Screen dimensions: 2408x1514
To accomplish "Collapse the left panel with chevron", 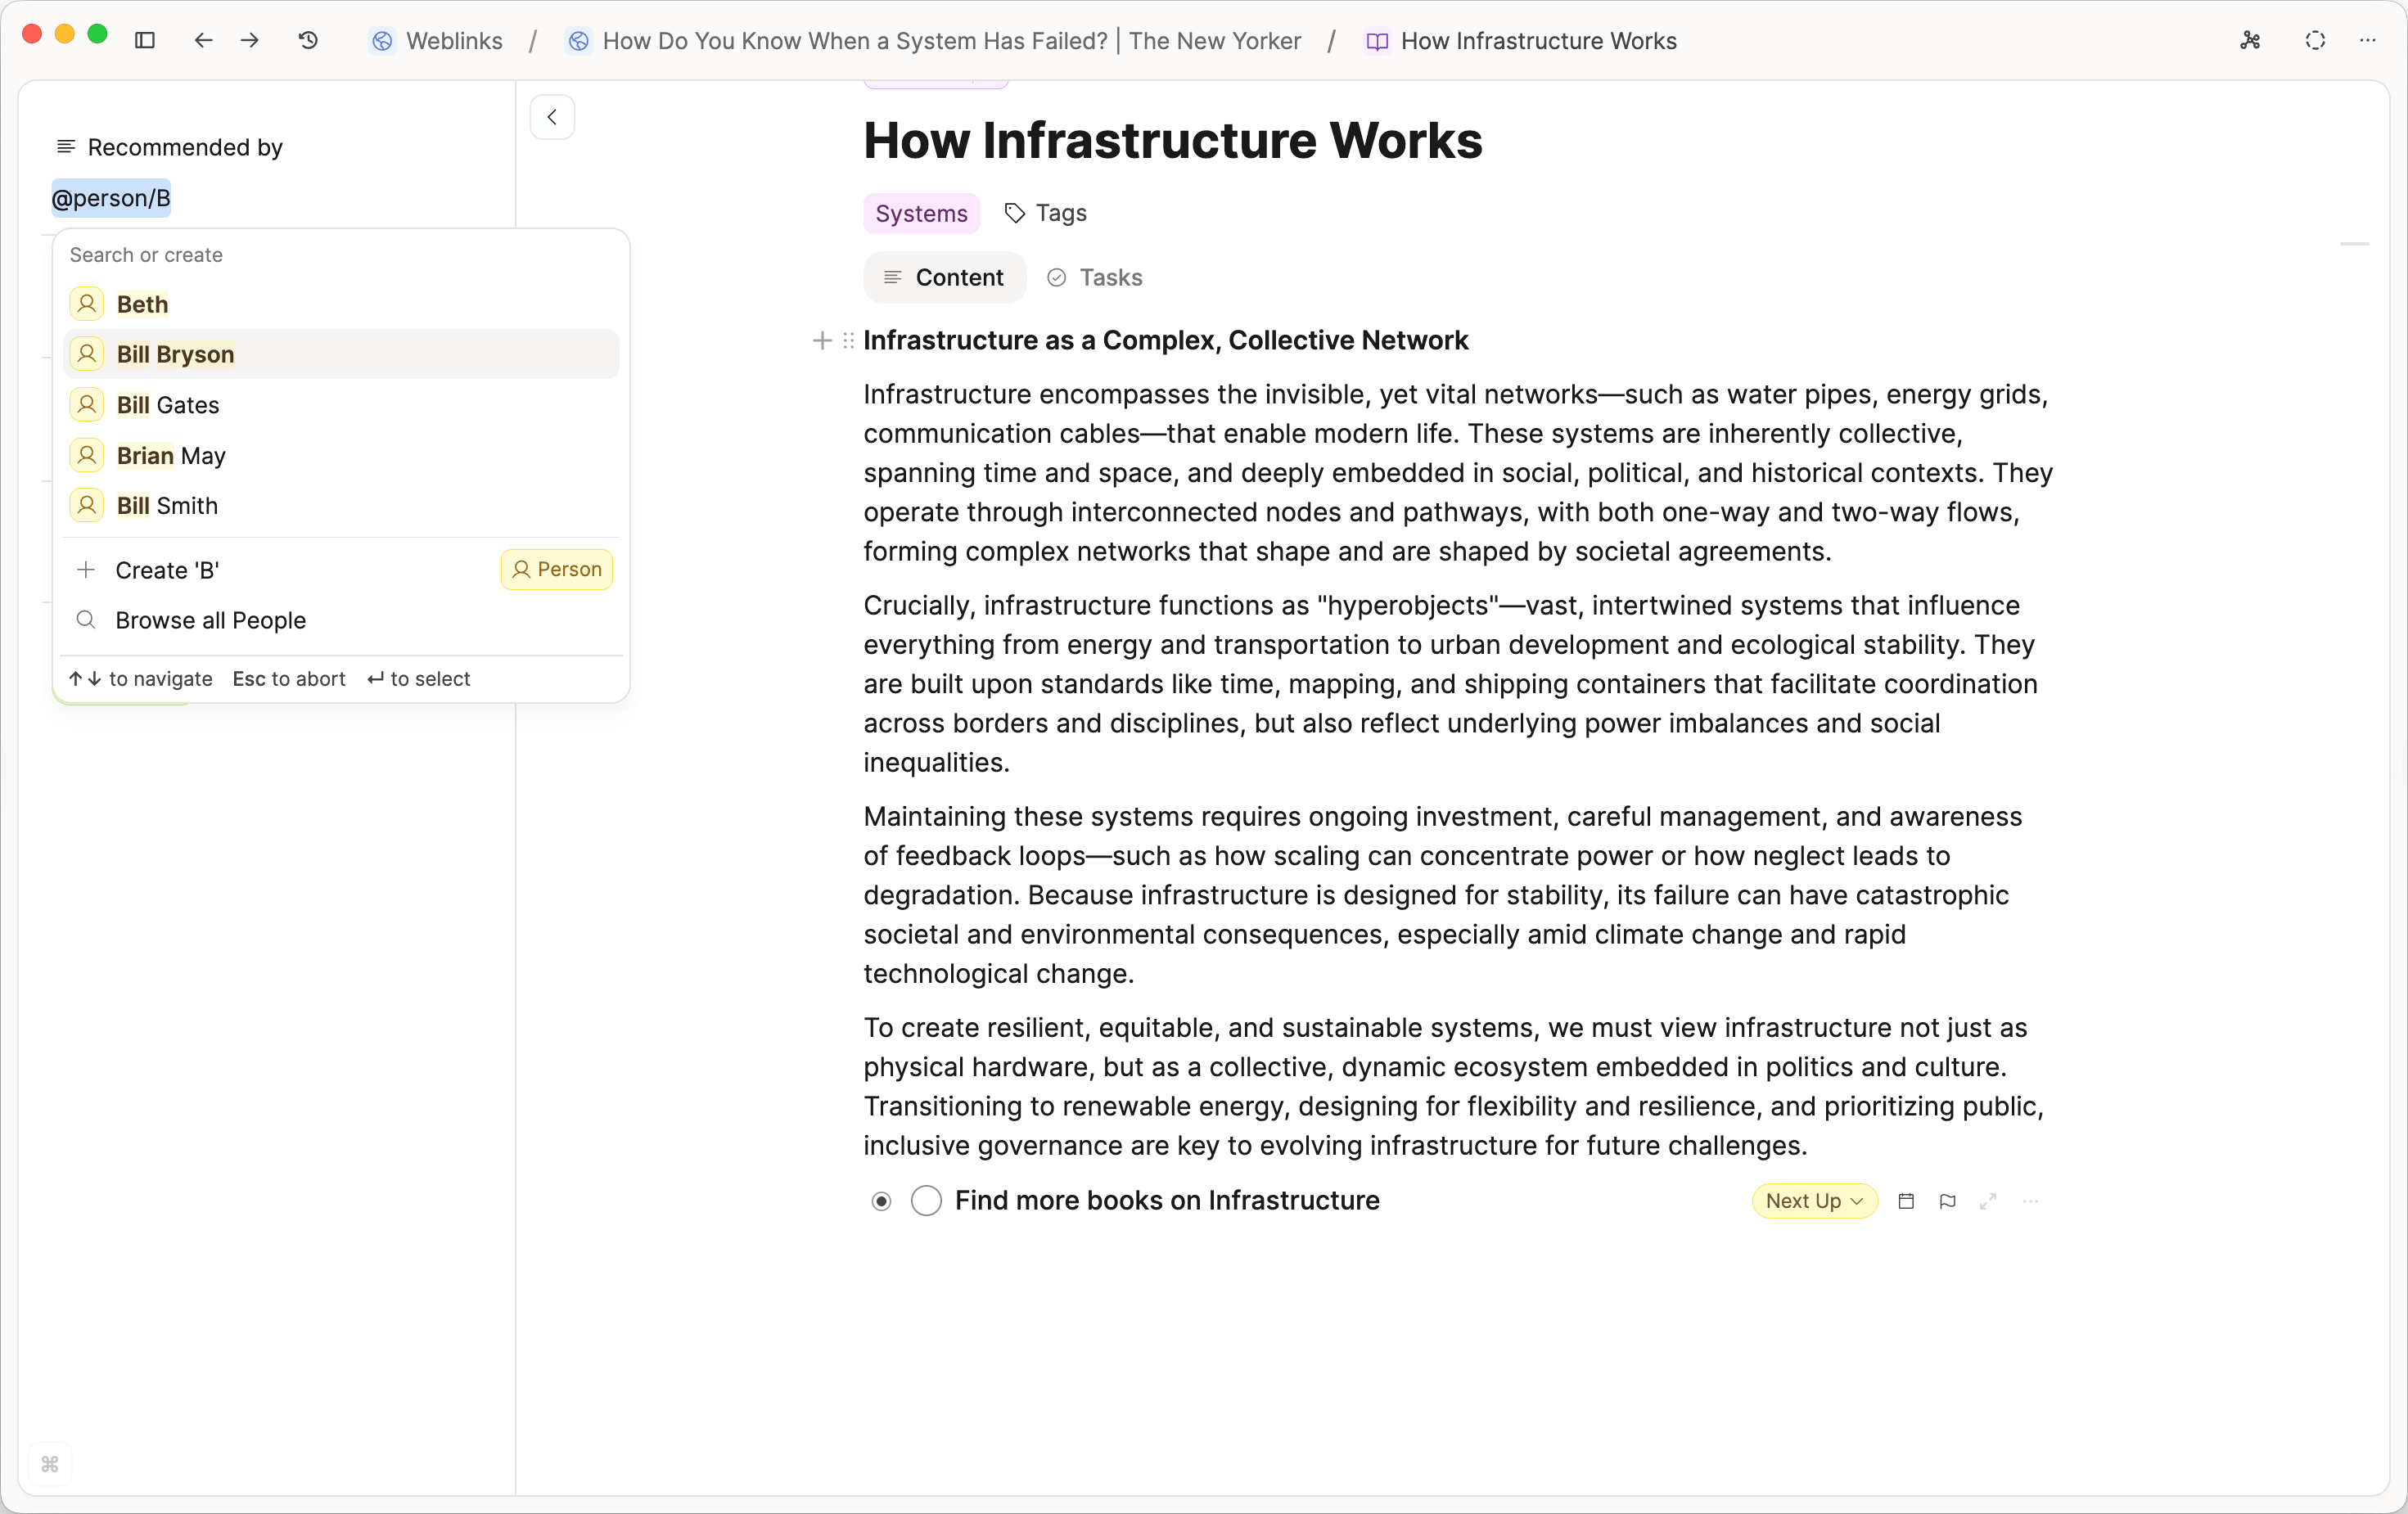I will point(552,117).
